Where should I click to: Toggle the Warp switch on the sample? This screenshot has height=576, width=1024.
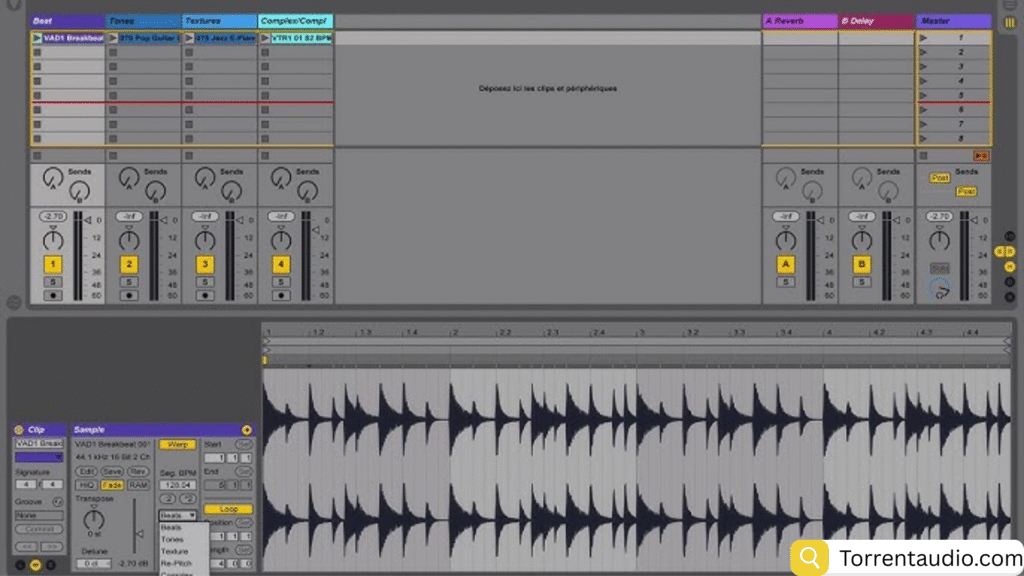point(177,444)
